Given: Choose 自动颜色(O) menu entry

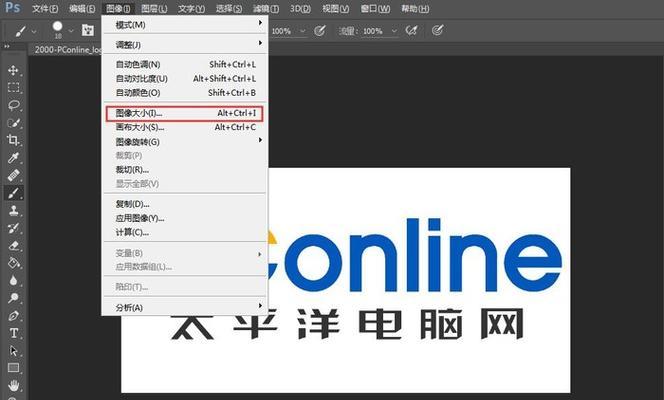Looking at the screenshot, I should click(x=185, y=93).
